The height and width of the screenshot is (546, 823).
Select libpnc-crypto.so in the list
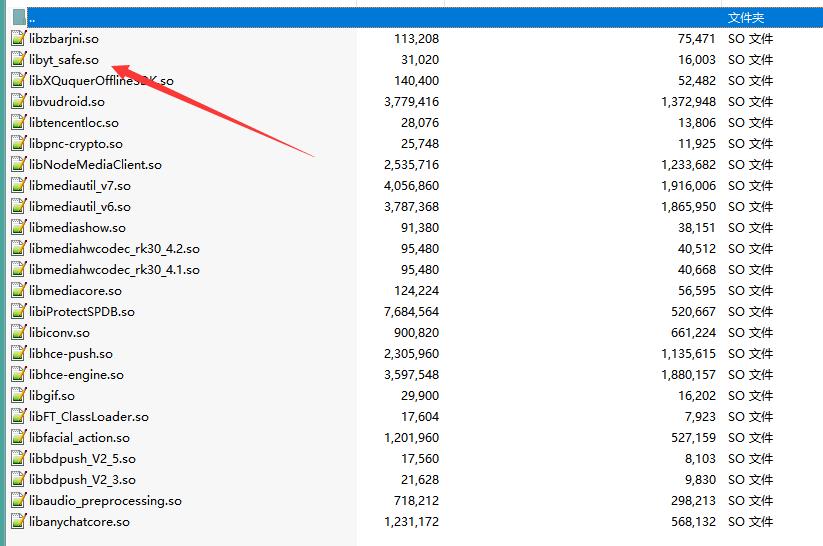pyautogui.click(x=76, y=144)
